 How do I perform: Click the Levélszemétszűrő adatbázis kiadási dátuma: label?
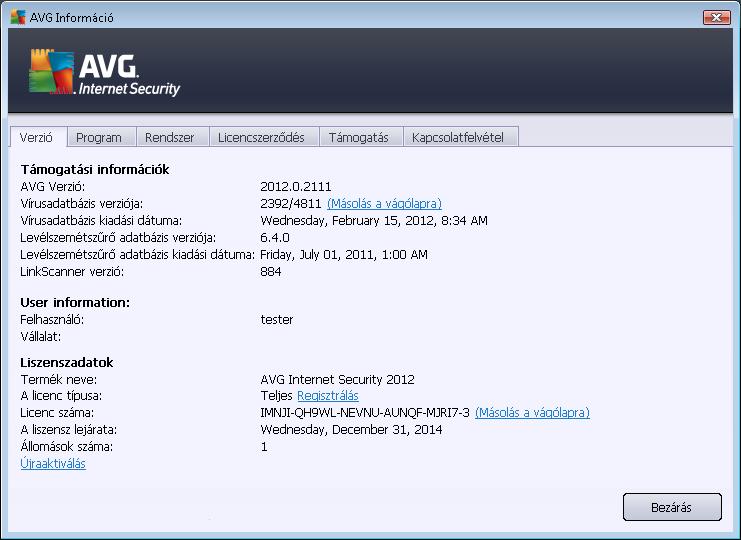pos(138,255)
